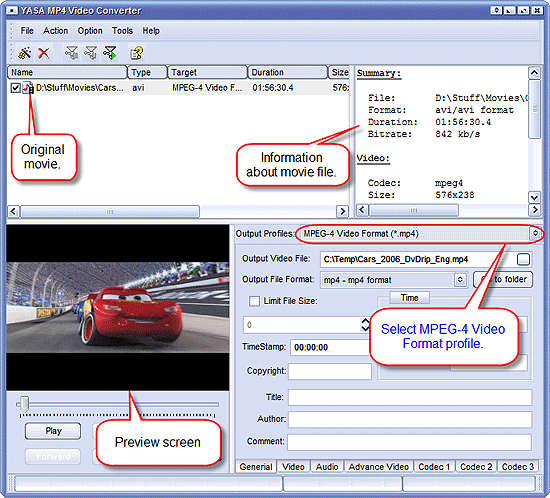
Task: Open the File menu
Action: point(27,31)
